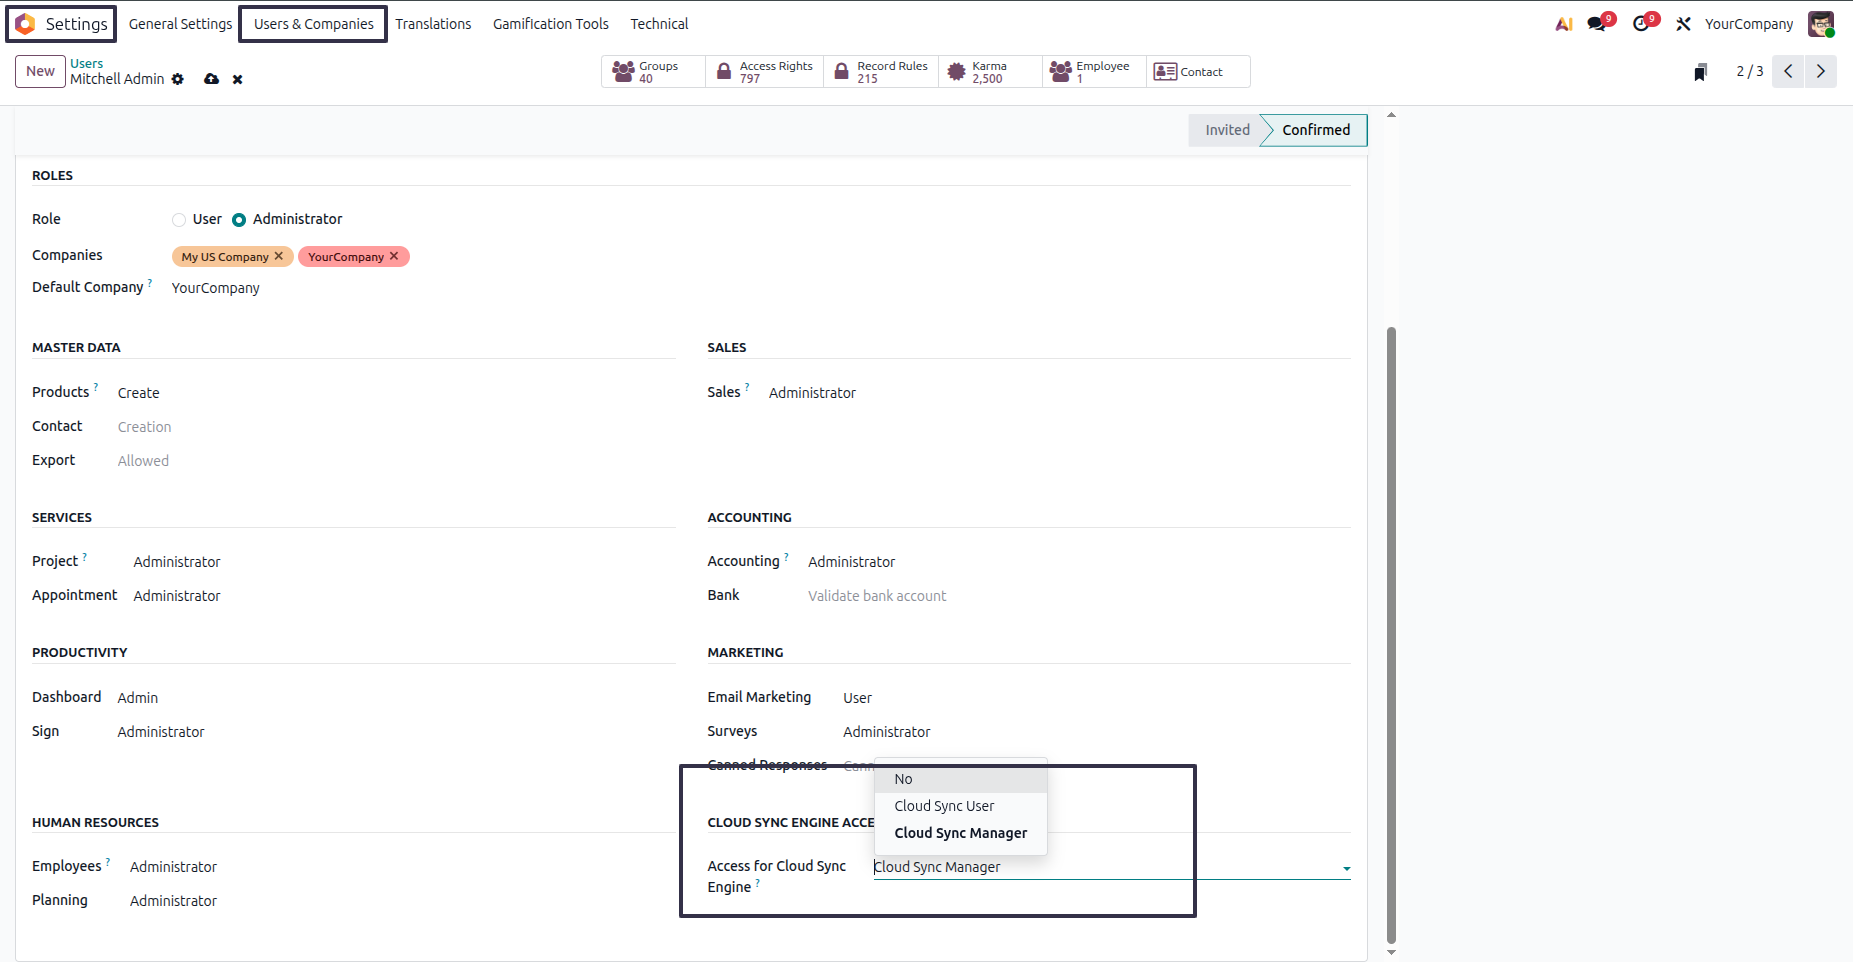Open the Gamification Tools menu
The image size is (1853, 962).
pos(551,24)
